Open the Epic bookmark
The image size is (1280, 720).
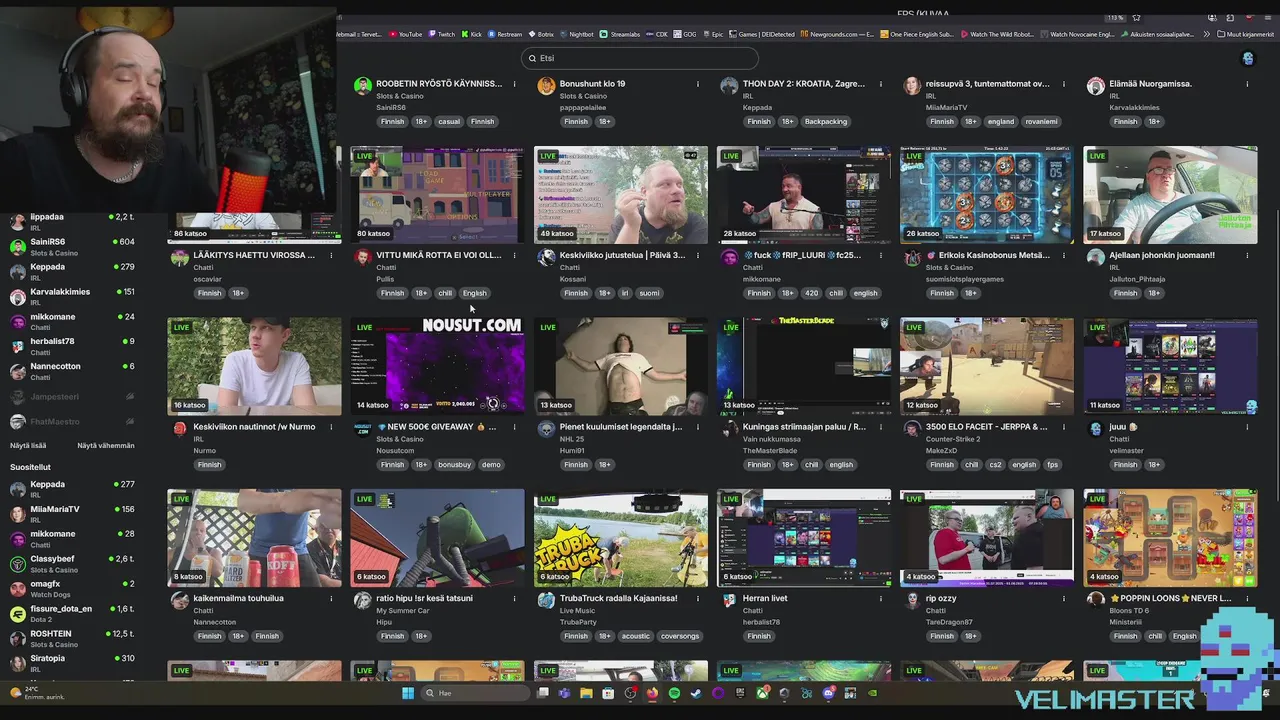point(712,34)
